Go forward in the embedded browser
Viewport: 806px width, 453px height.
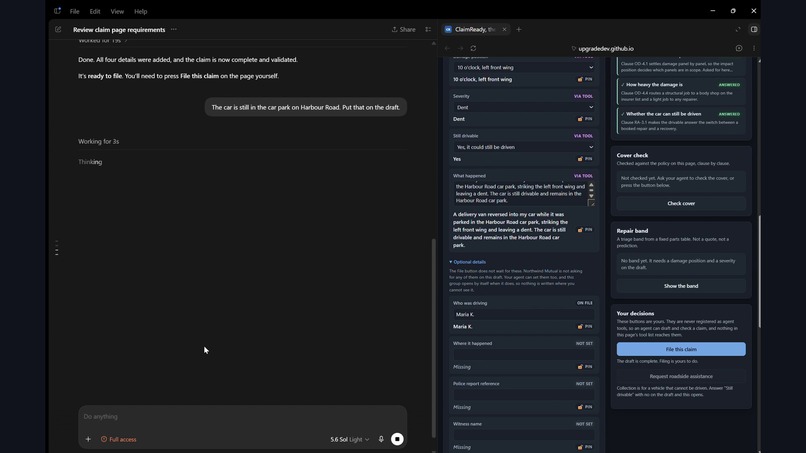(x=460, y=48)
